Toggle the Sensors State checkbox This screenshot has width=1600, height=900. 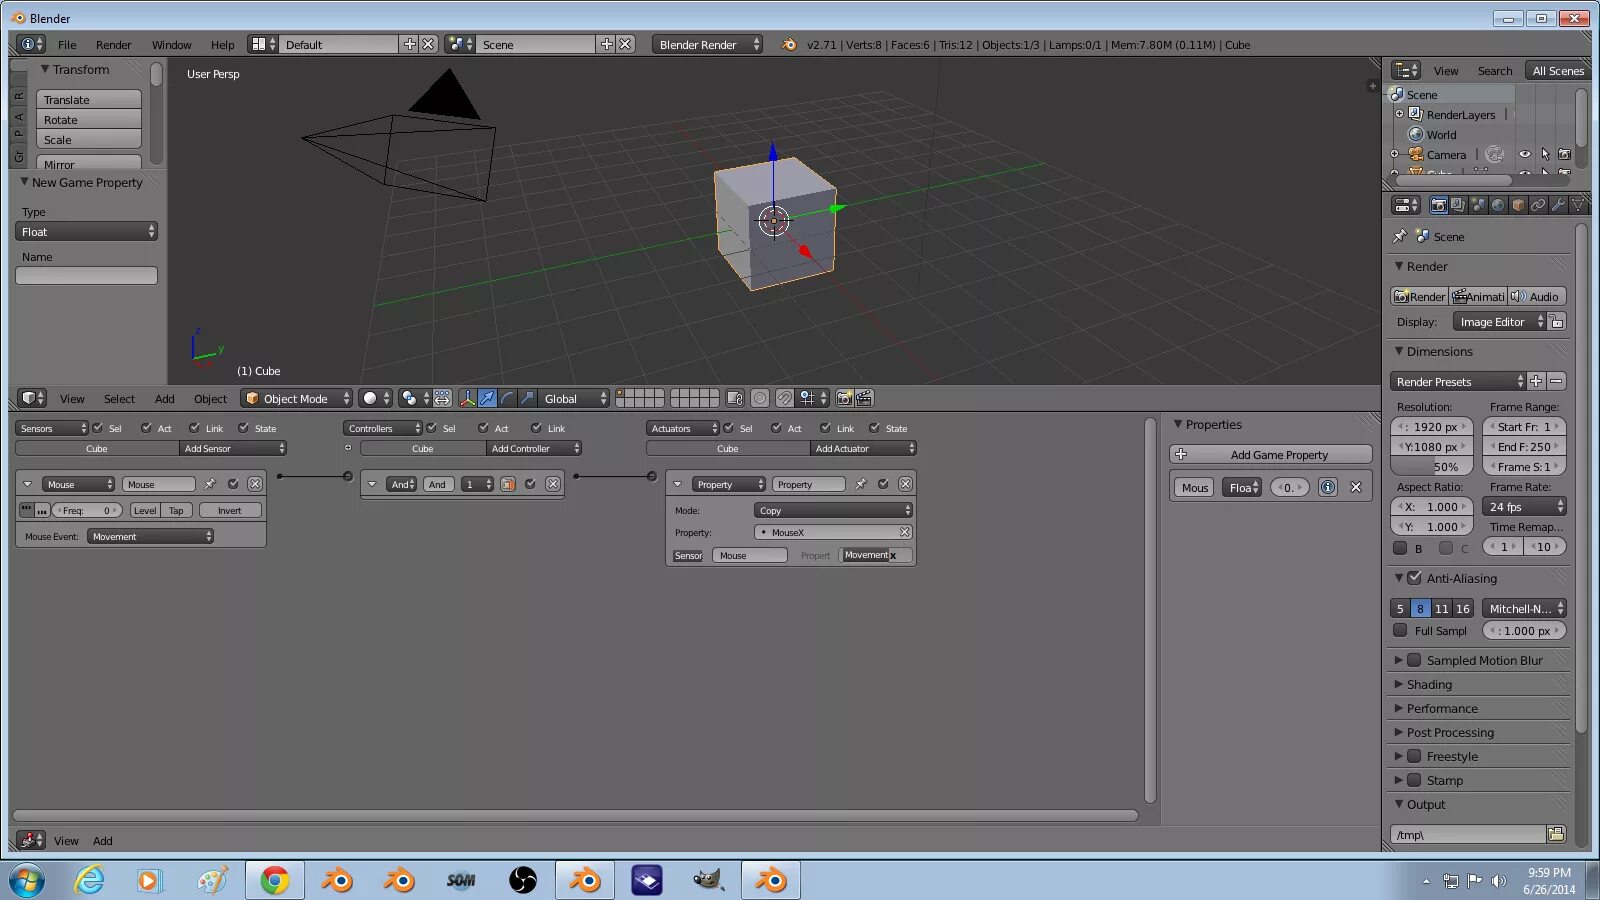pyautogui.click(x=243, y=428)
